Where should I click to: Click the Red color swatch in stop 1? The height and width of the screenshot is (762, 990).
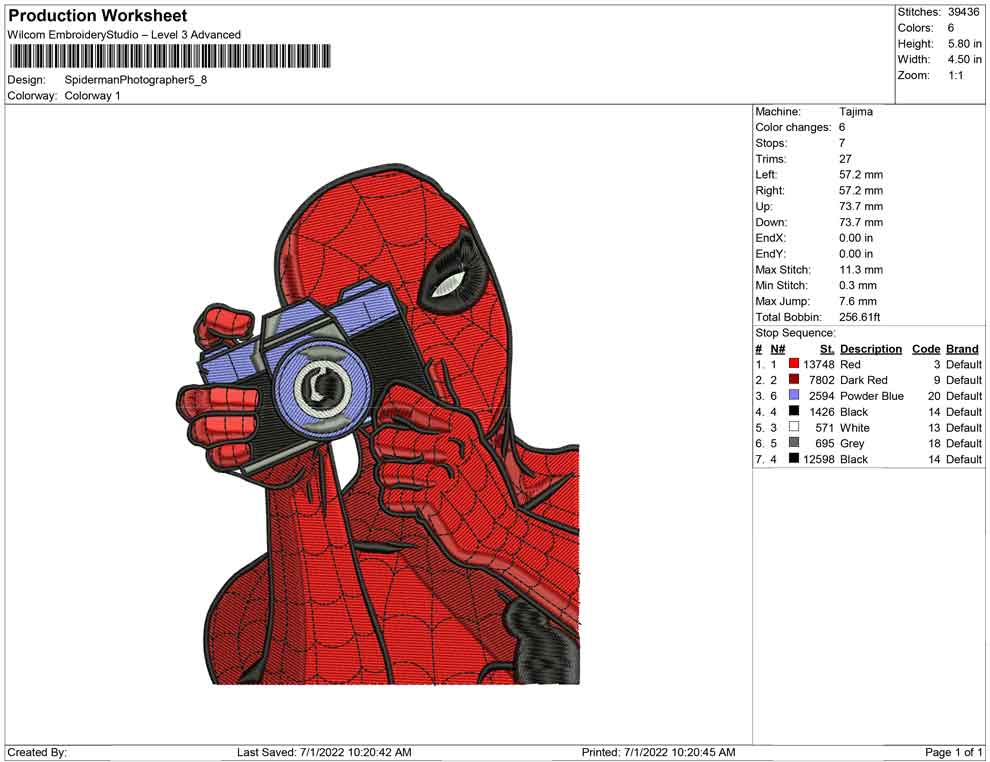794,364
